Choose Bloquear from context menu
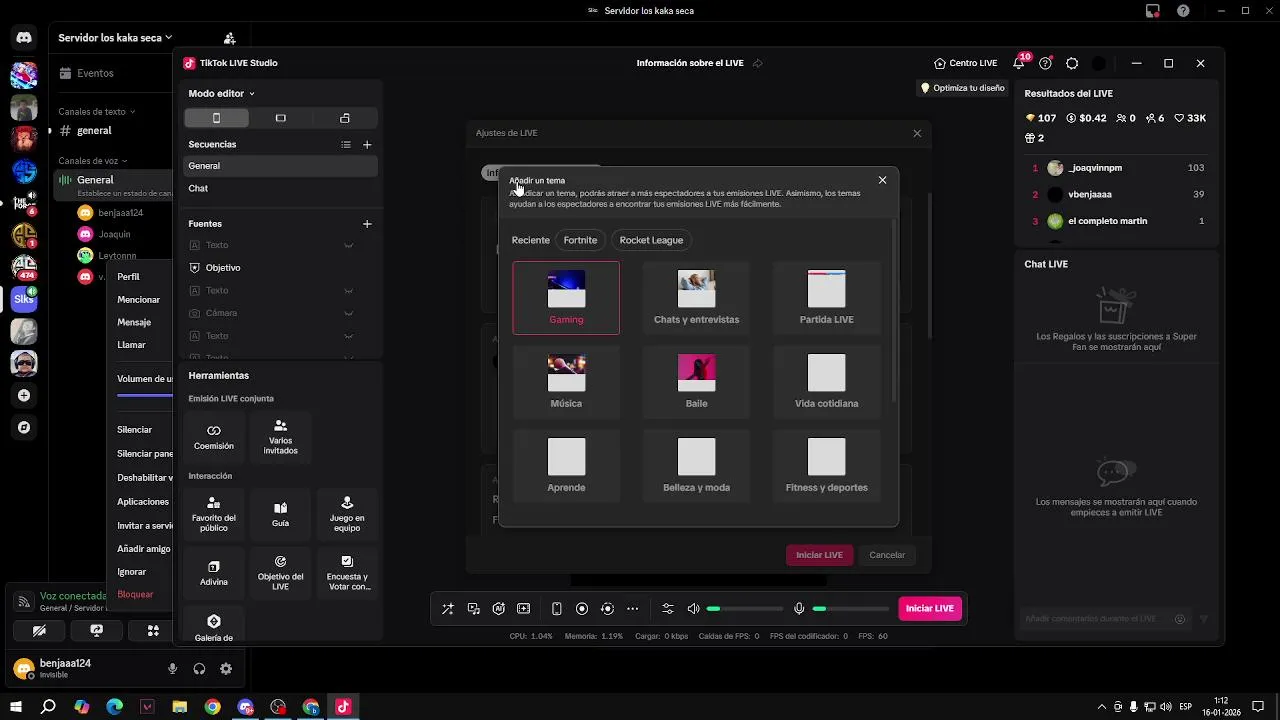Image resolution: width=1280 pixels, height=720 pixels. (135, 595)
